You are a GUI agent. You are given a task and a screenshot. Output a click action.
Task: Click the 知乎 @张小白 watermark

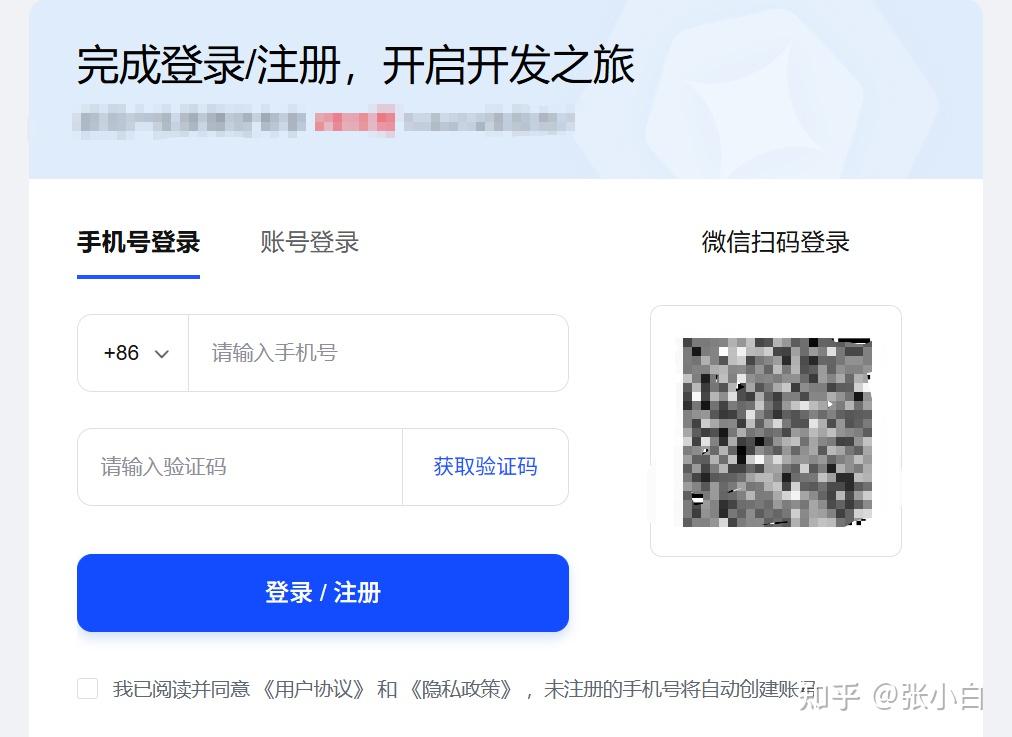tap(891, 696)
